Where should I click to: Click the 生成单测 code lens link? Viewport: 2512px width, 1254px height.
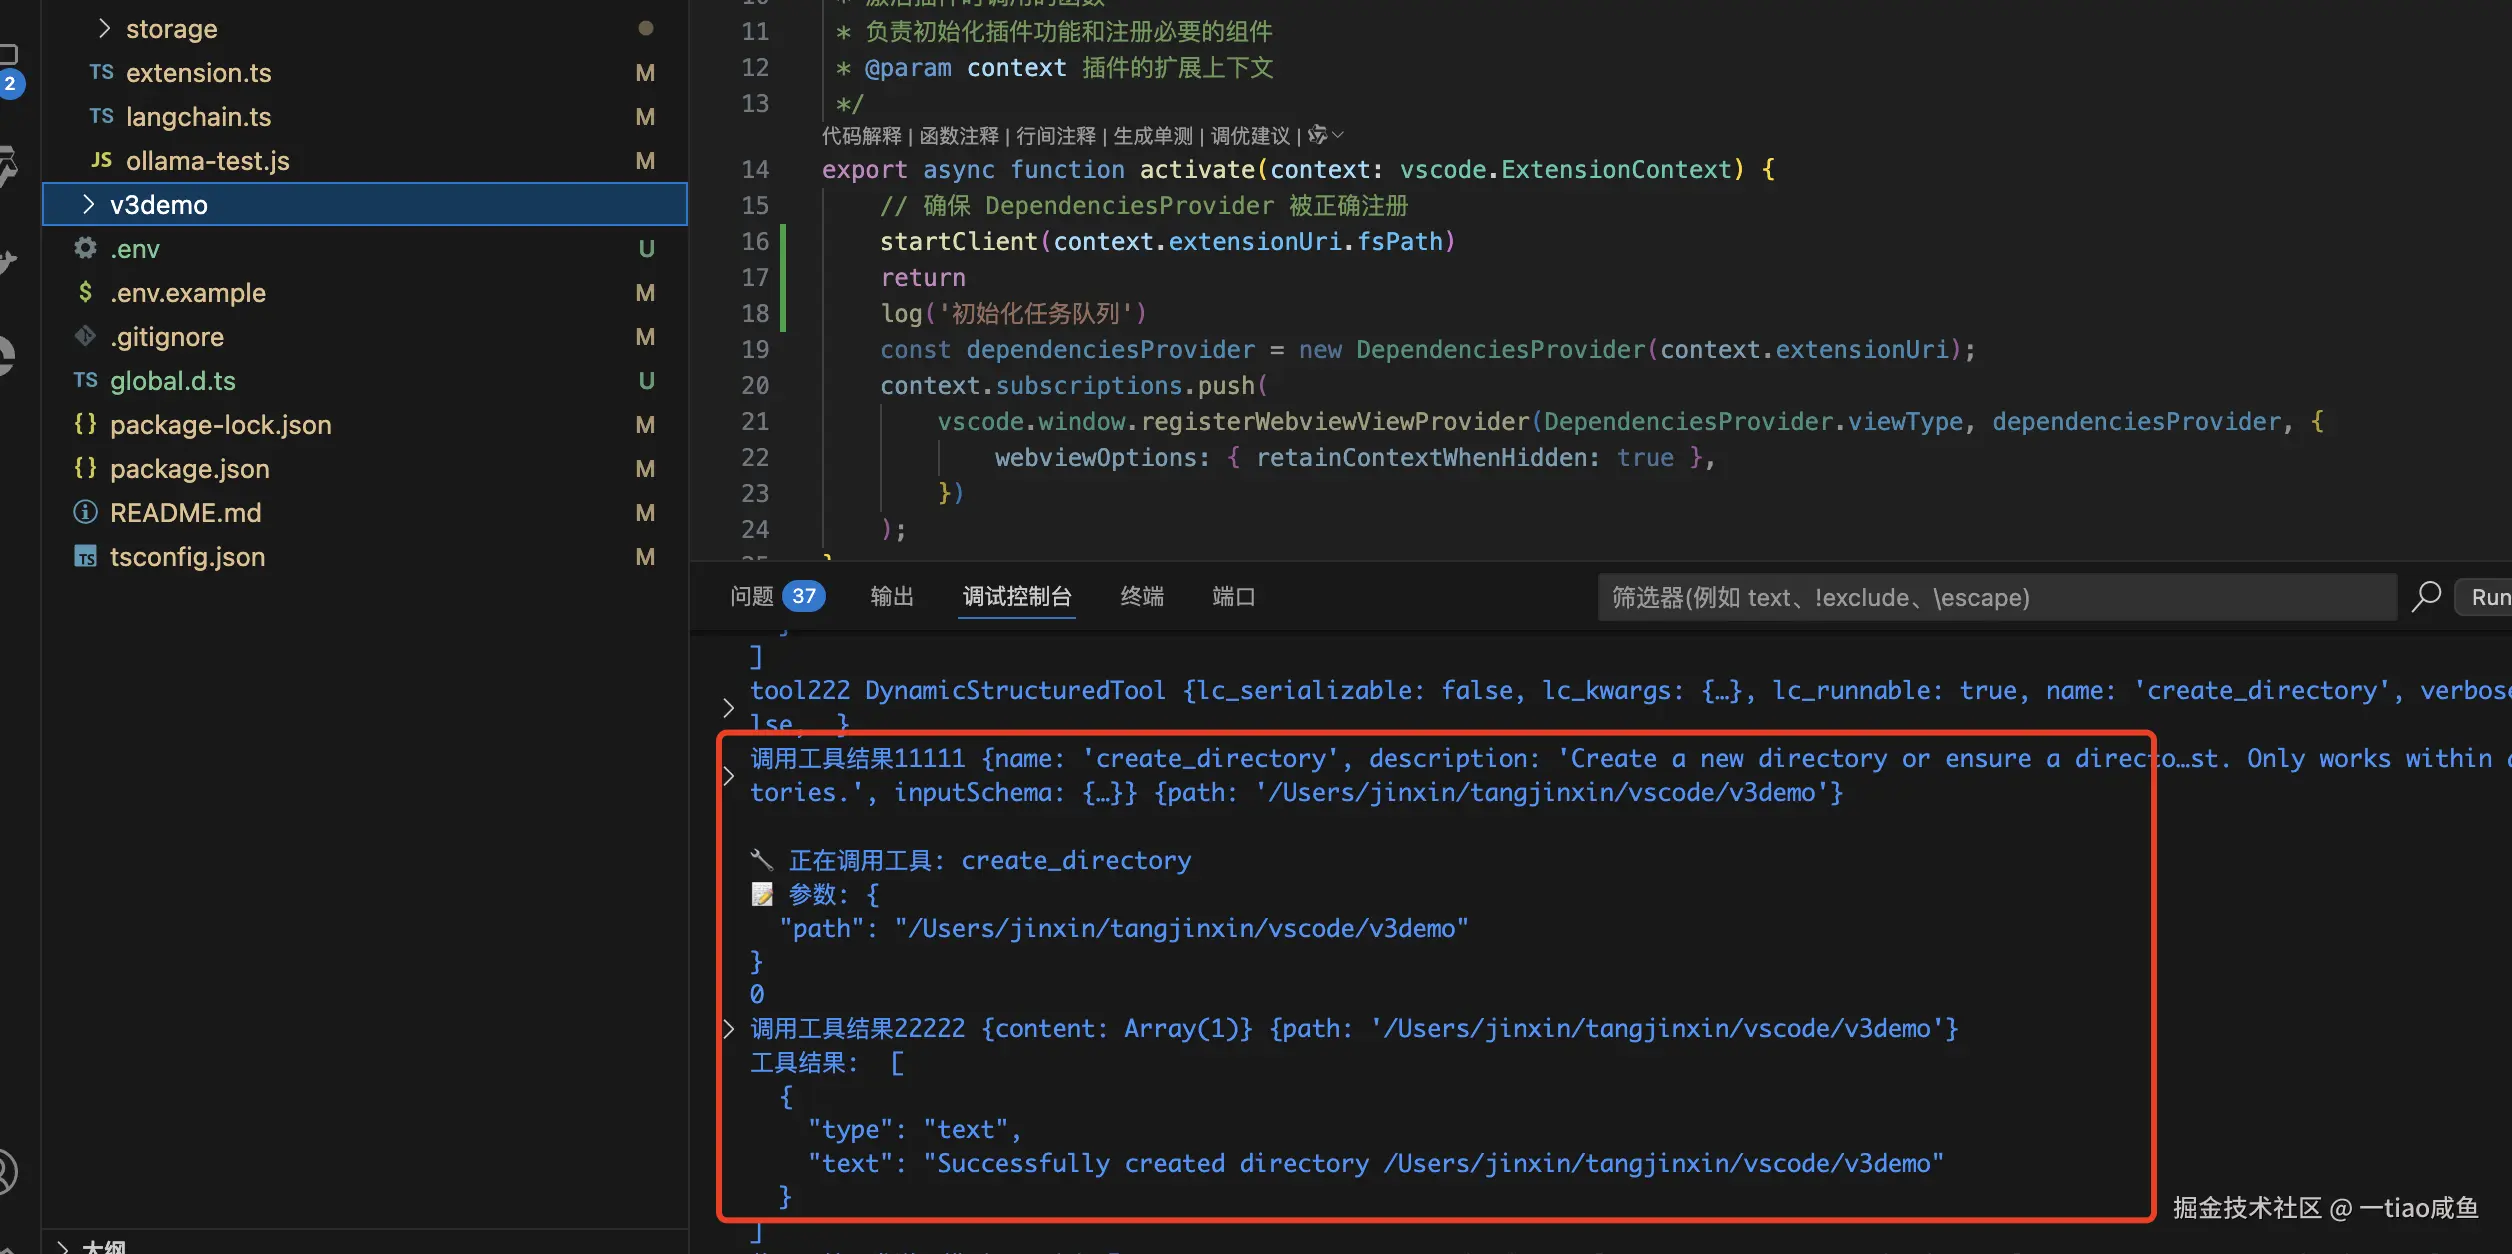coord(1152,135)
